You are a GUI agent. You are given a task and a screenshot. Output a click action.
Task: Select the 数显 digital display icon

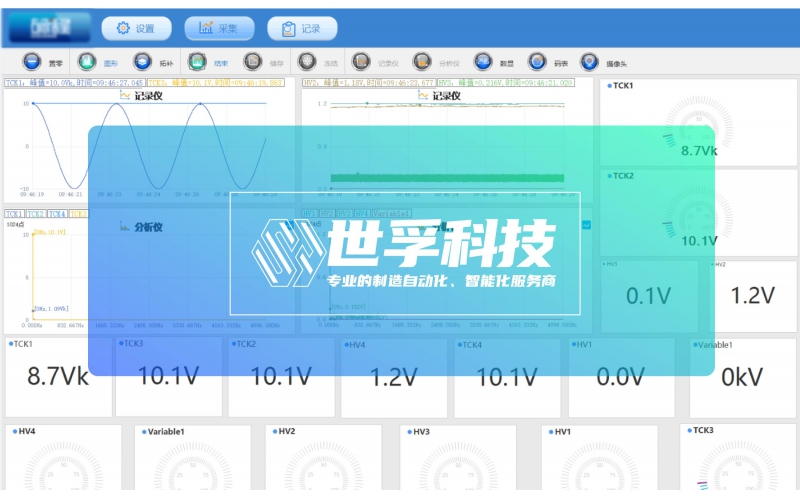tap(483, 61)
